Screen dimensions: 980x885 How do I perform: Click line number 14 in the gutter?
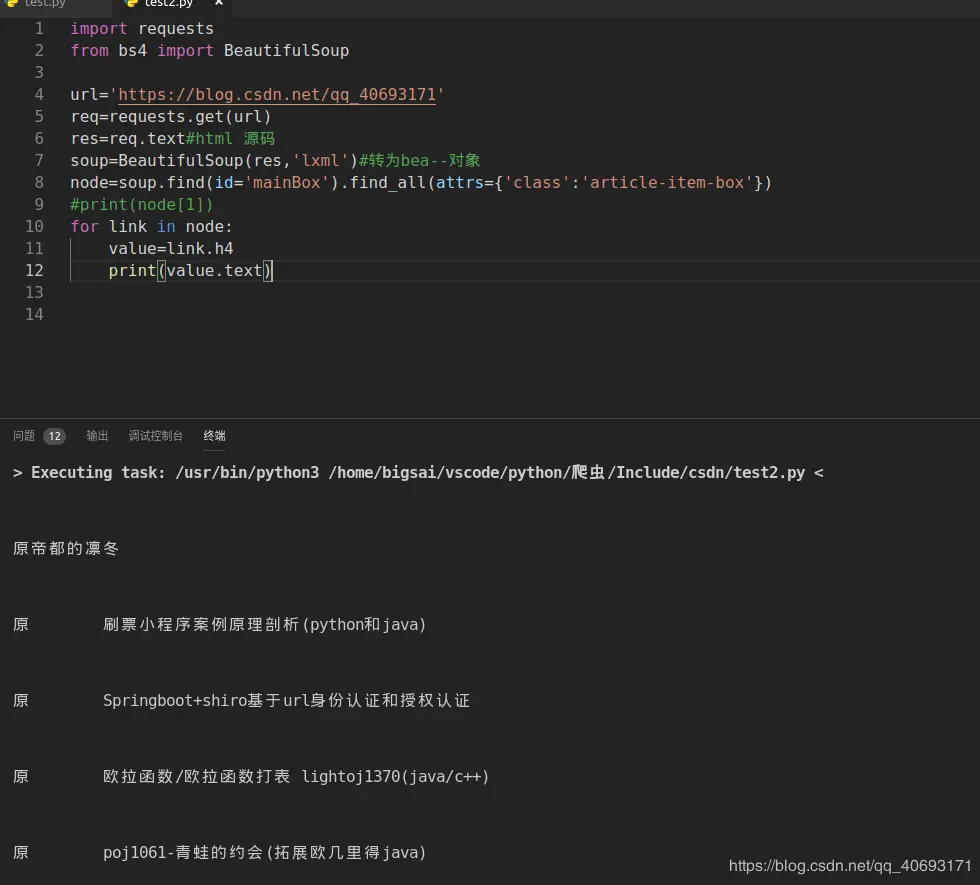click(34, 314)
